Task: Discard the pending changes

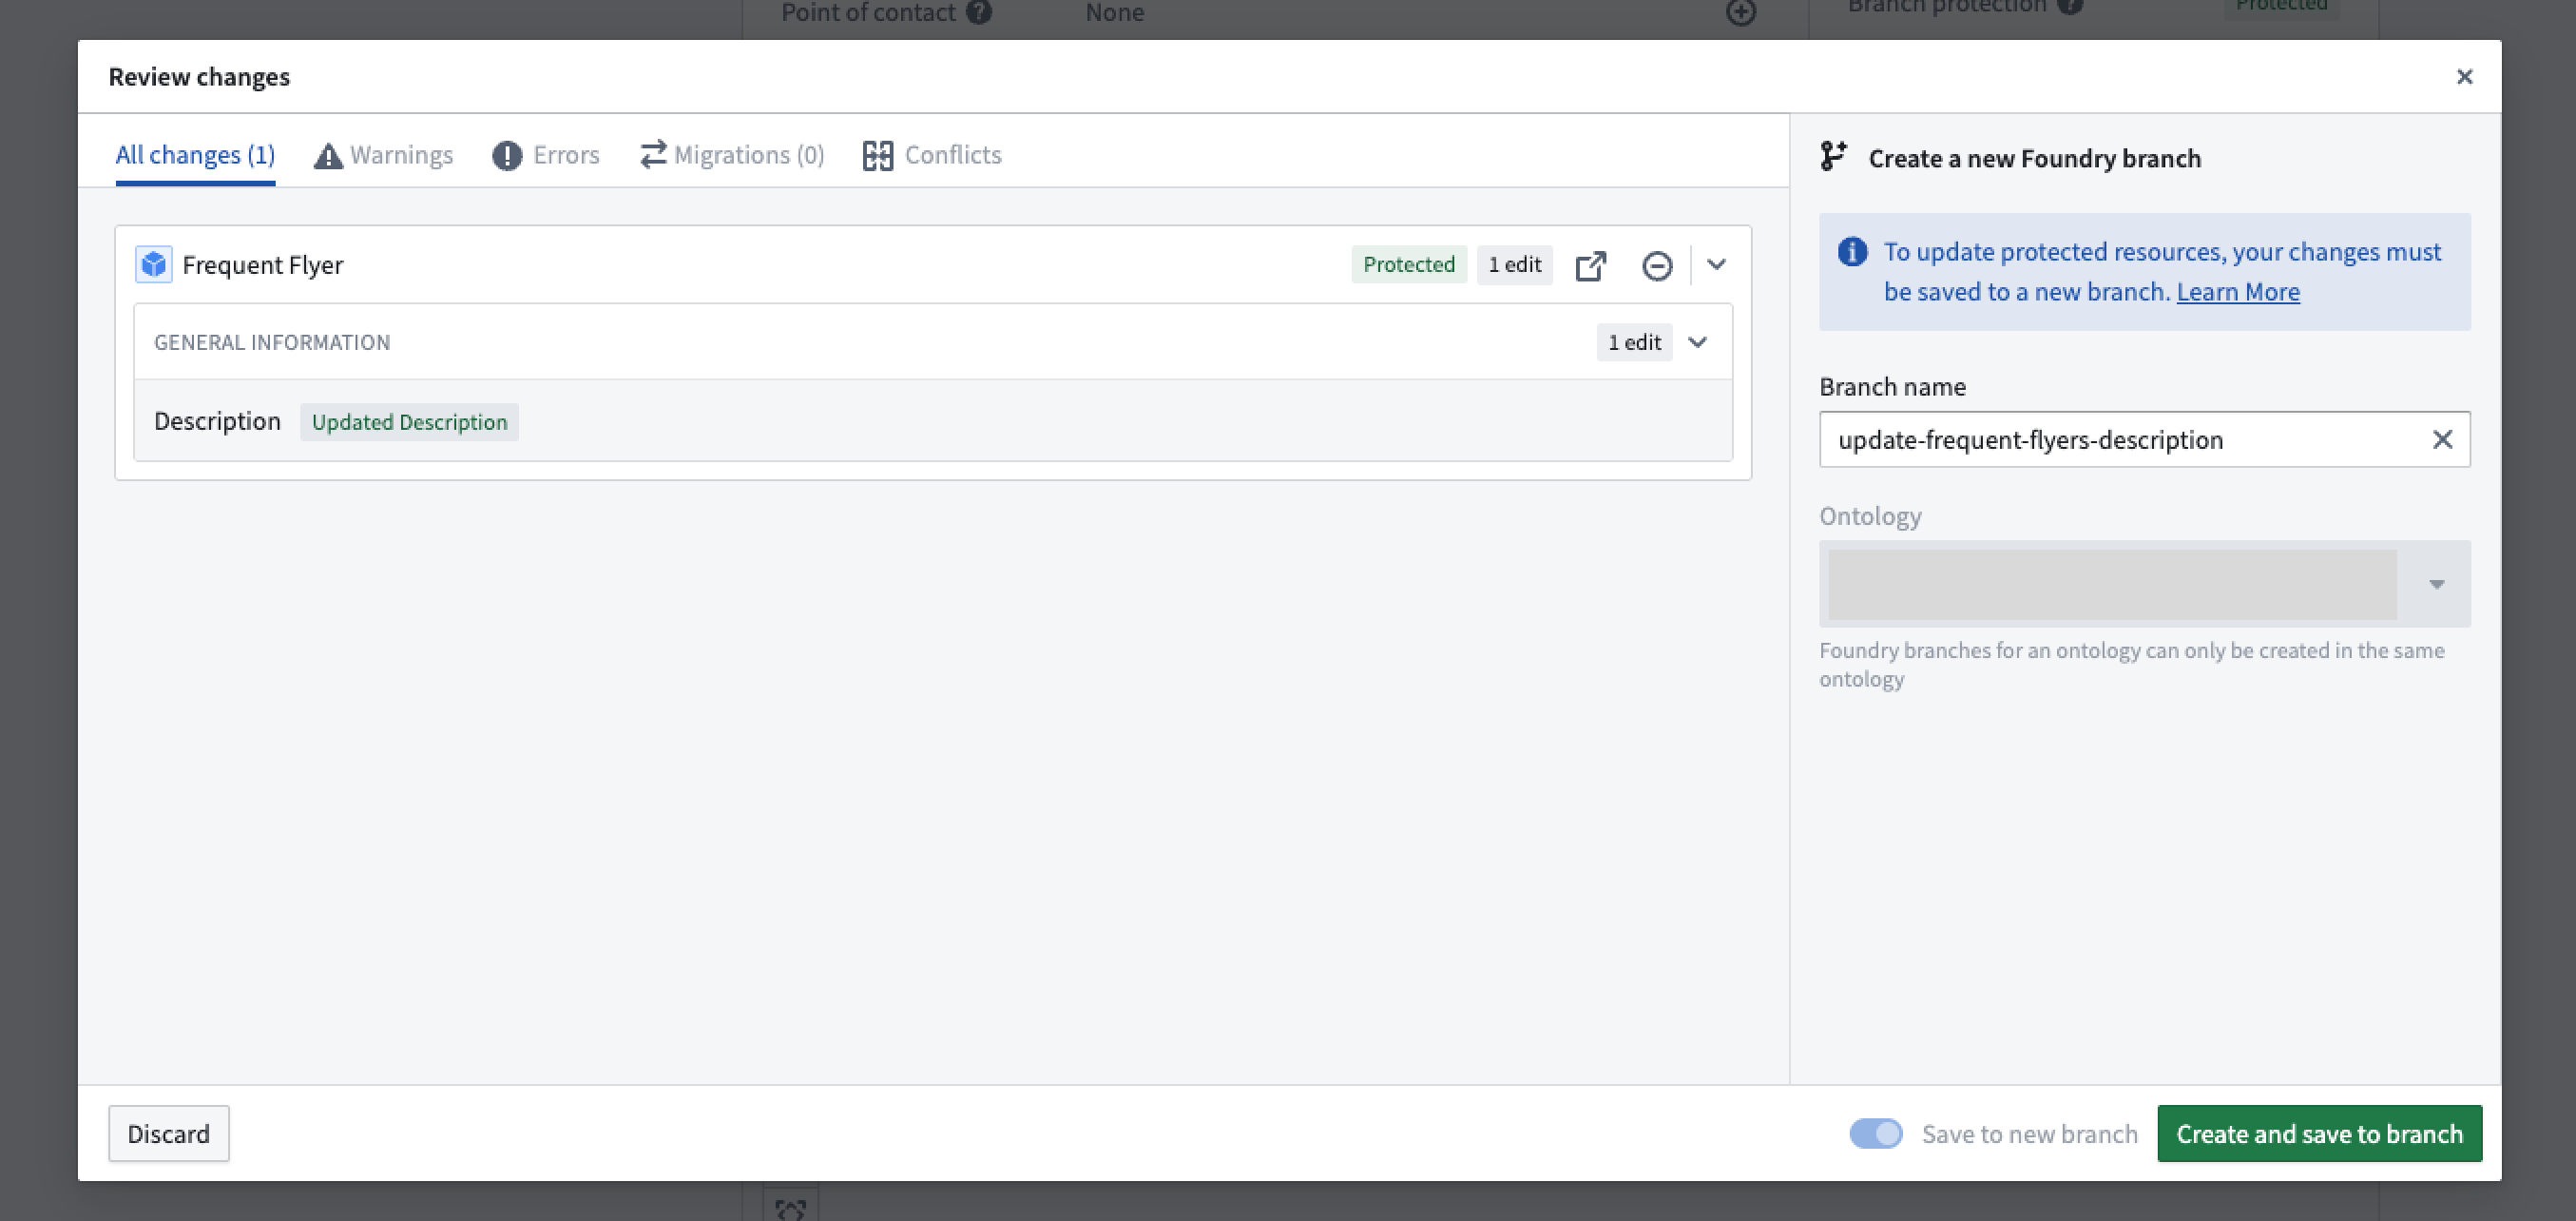Action: (x=168, y=1133)
